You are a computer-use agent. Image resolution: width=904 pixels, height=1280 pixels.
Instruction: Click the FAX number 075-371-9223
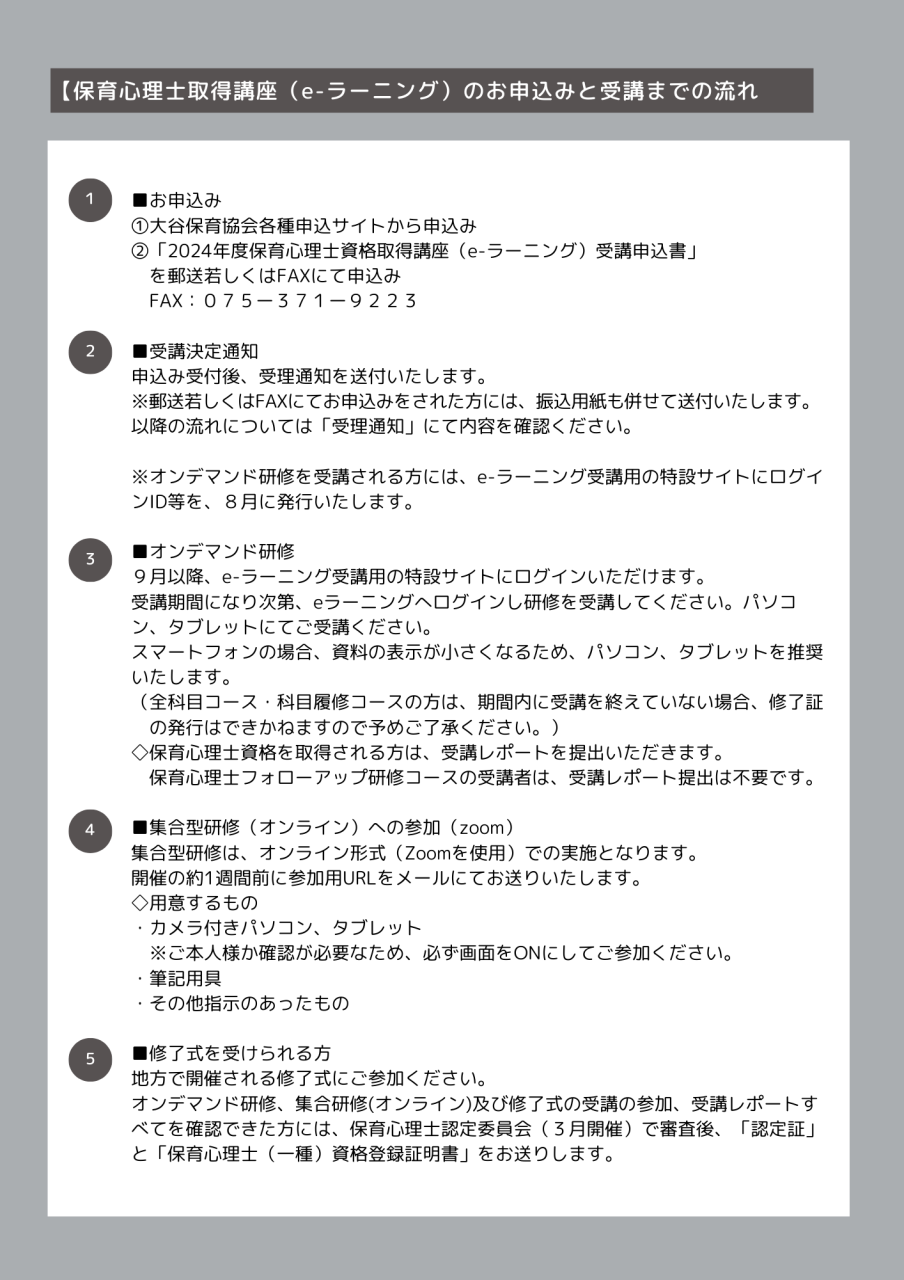(283, 301)
